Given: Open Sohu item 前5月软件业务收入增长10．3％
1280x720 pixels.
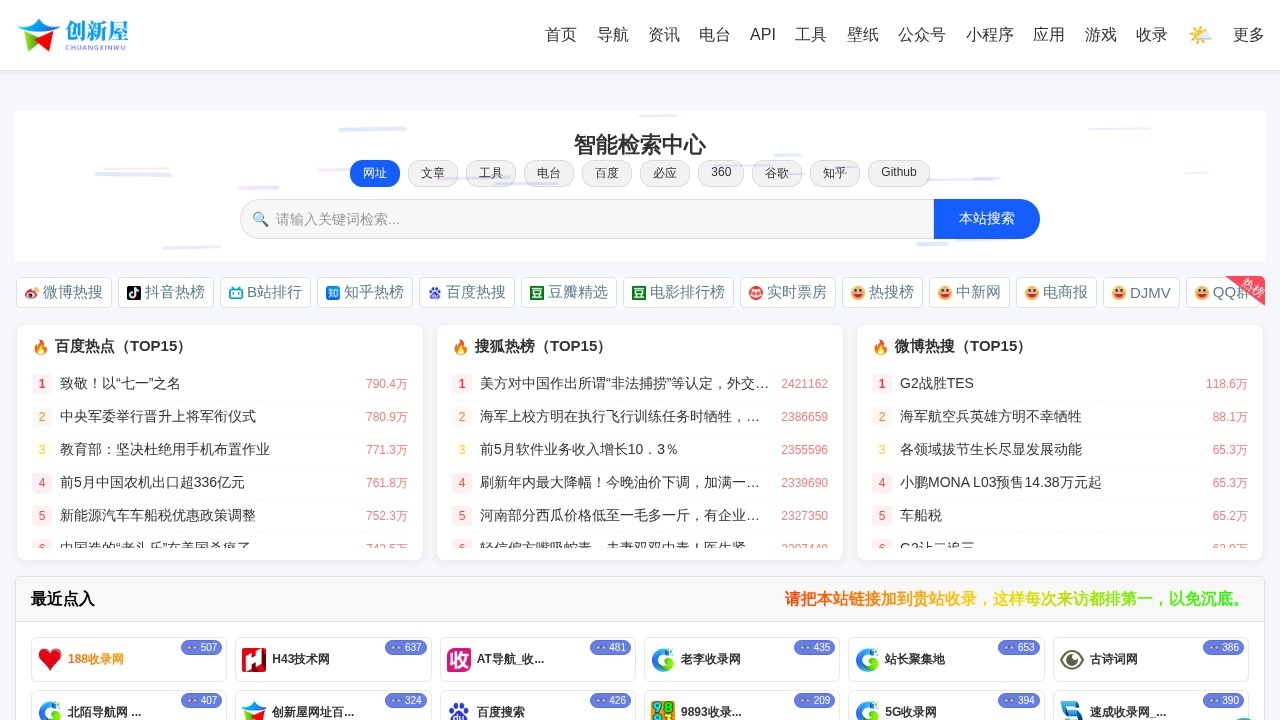Looking at the screenshot, I should (x=579, y=449).
